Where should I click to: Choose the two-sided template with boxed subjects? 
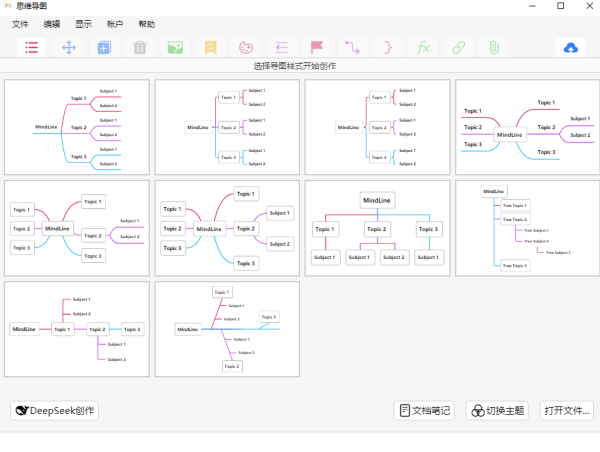point(227,228)
